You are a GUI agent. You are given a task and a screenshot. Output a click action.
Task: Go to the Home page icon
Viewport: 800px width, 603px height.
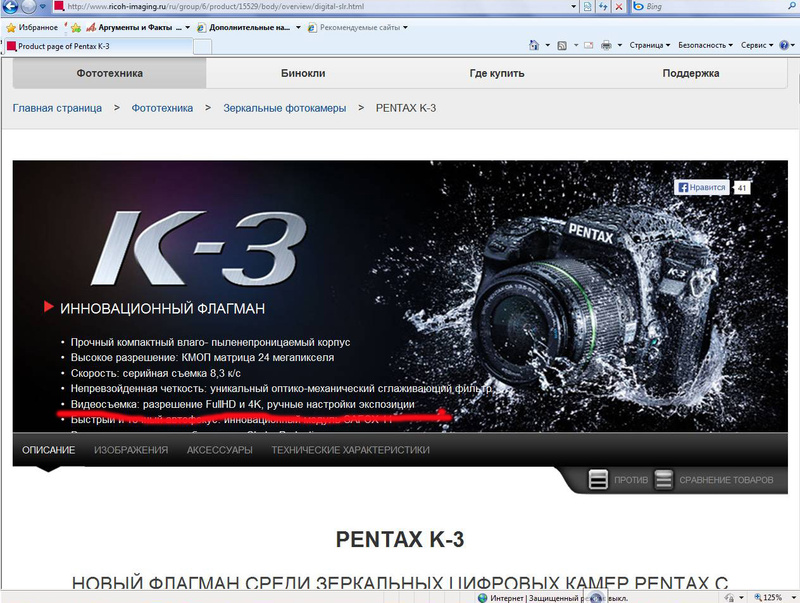coord(534,45)
